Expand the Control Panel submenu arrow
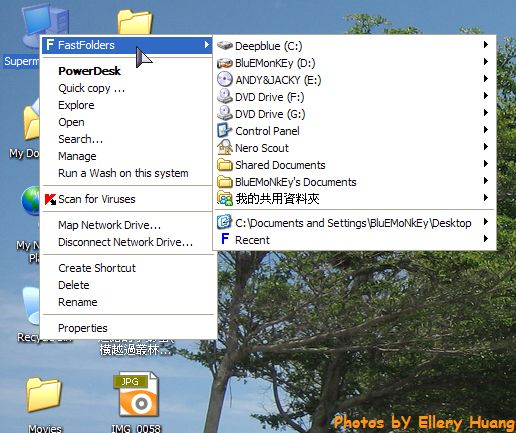The width and height of the screenshot is (516, 433). [486, 129]
